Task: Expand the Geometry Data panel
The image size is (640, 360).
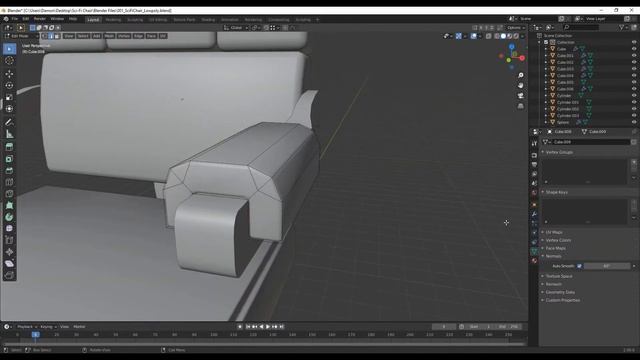Action: point(560,292)
